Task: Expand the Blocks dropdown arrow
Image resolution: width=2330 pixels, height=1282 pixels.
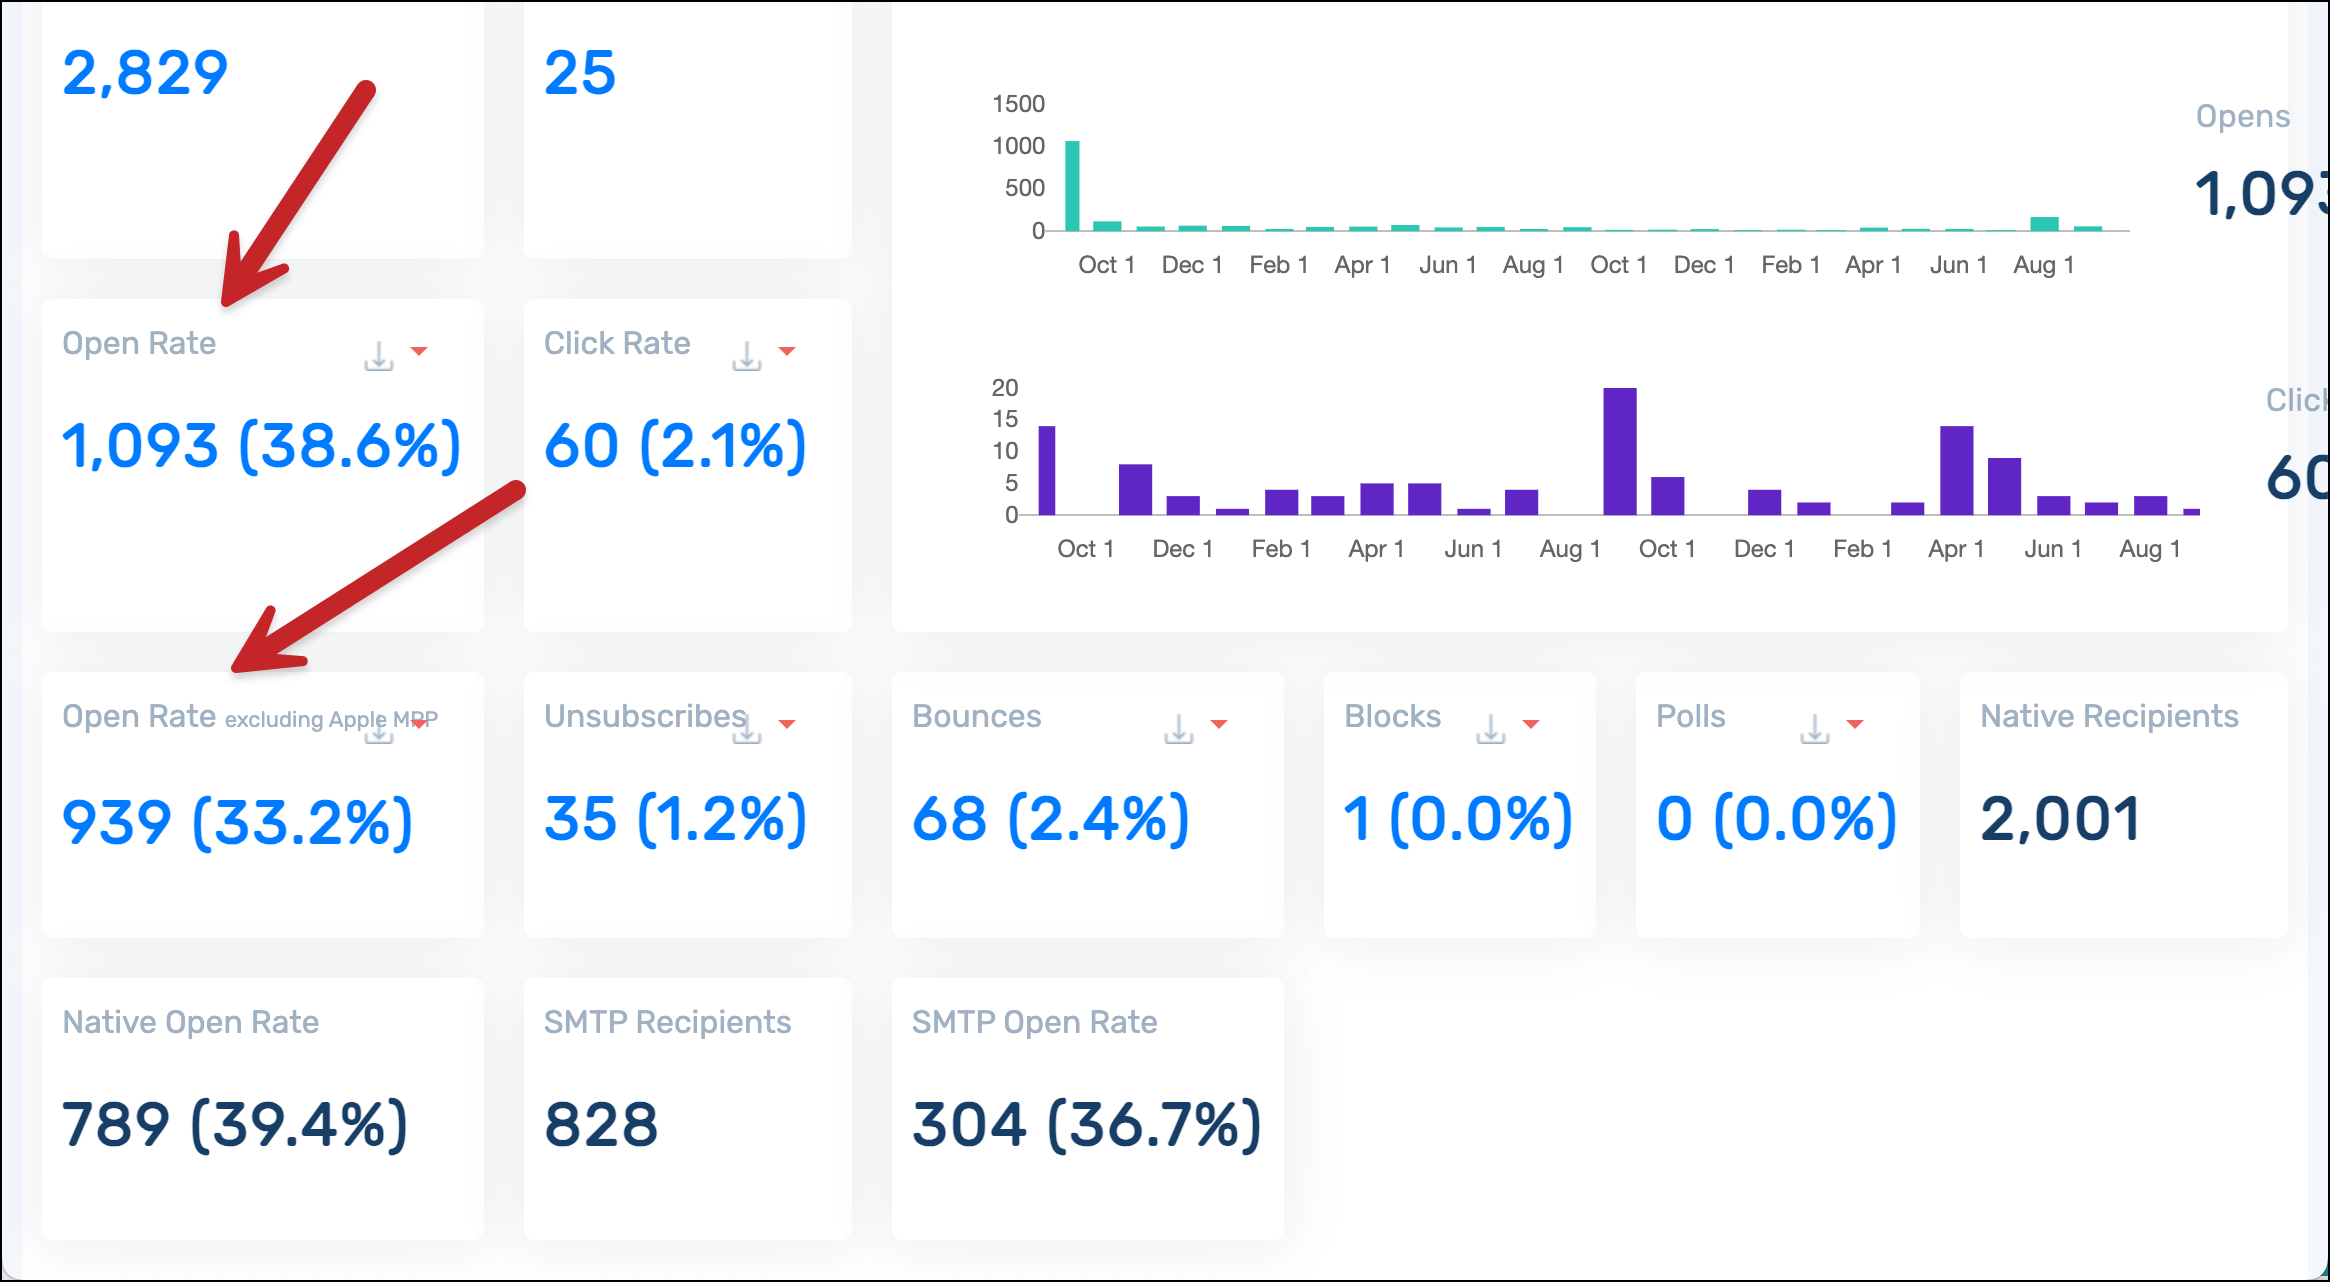Action: click(x=1531, y=724)
